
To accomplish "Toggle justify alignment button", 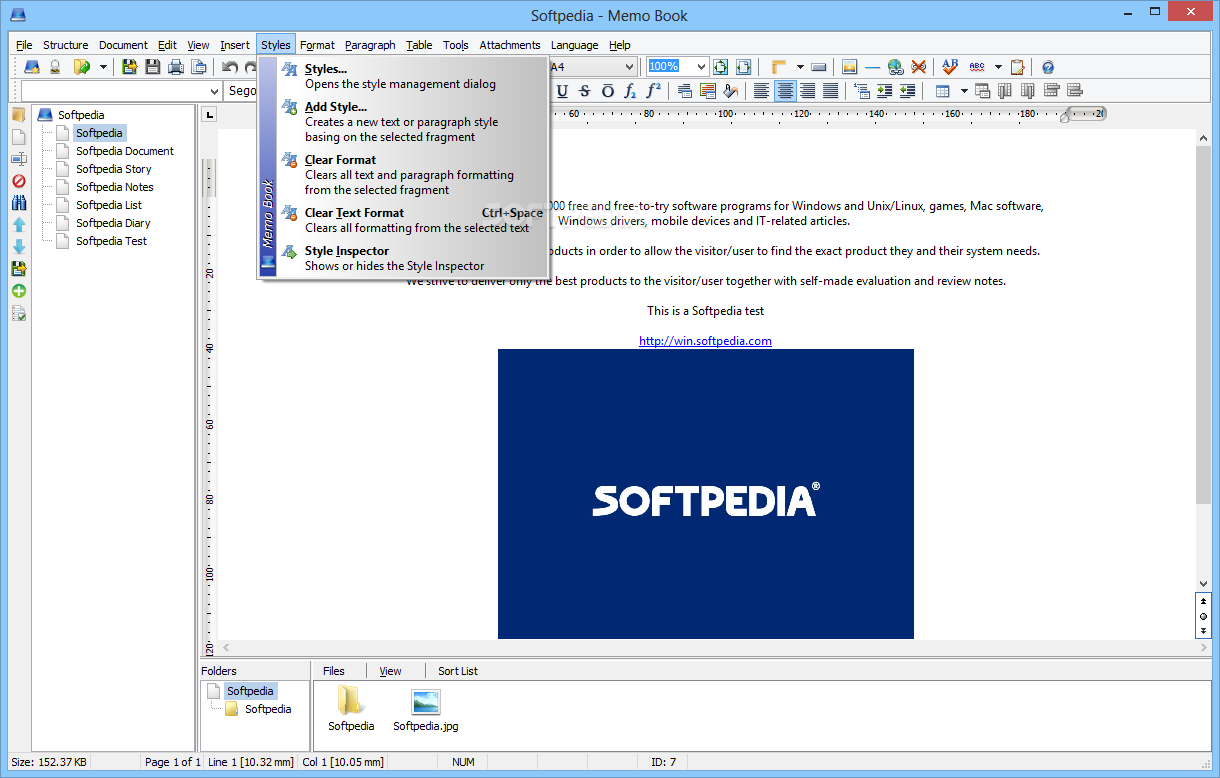I will click(x=830, y=91).
